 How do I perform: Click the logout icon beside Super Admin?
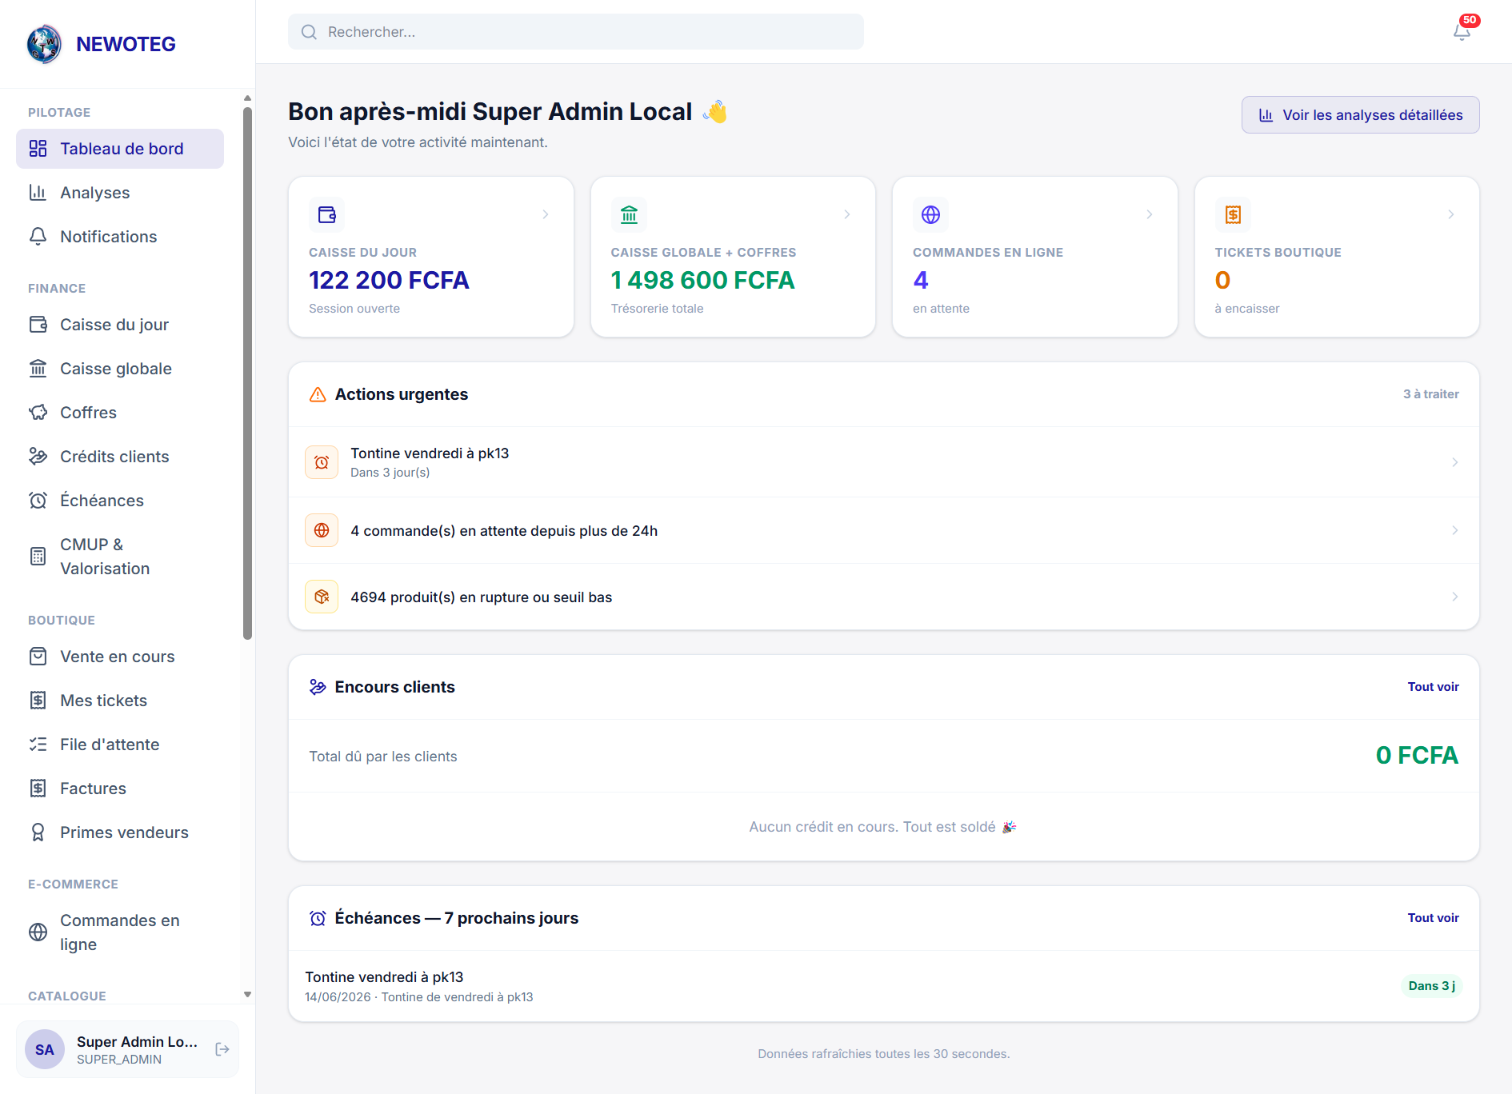click(x=222, y=1049)
